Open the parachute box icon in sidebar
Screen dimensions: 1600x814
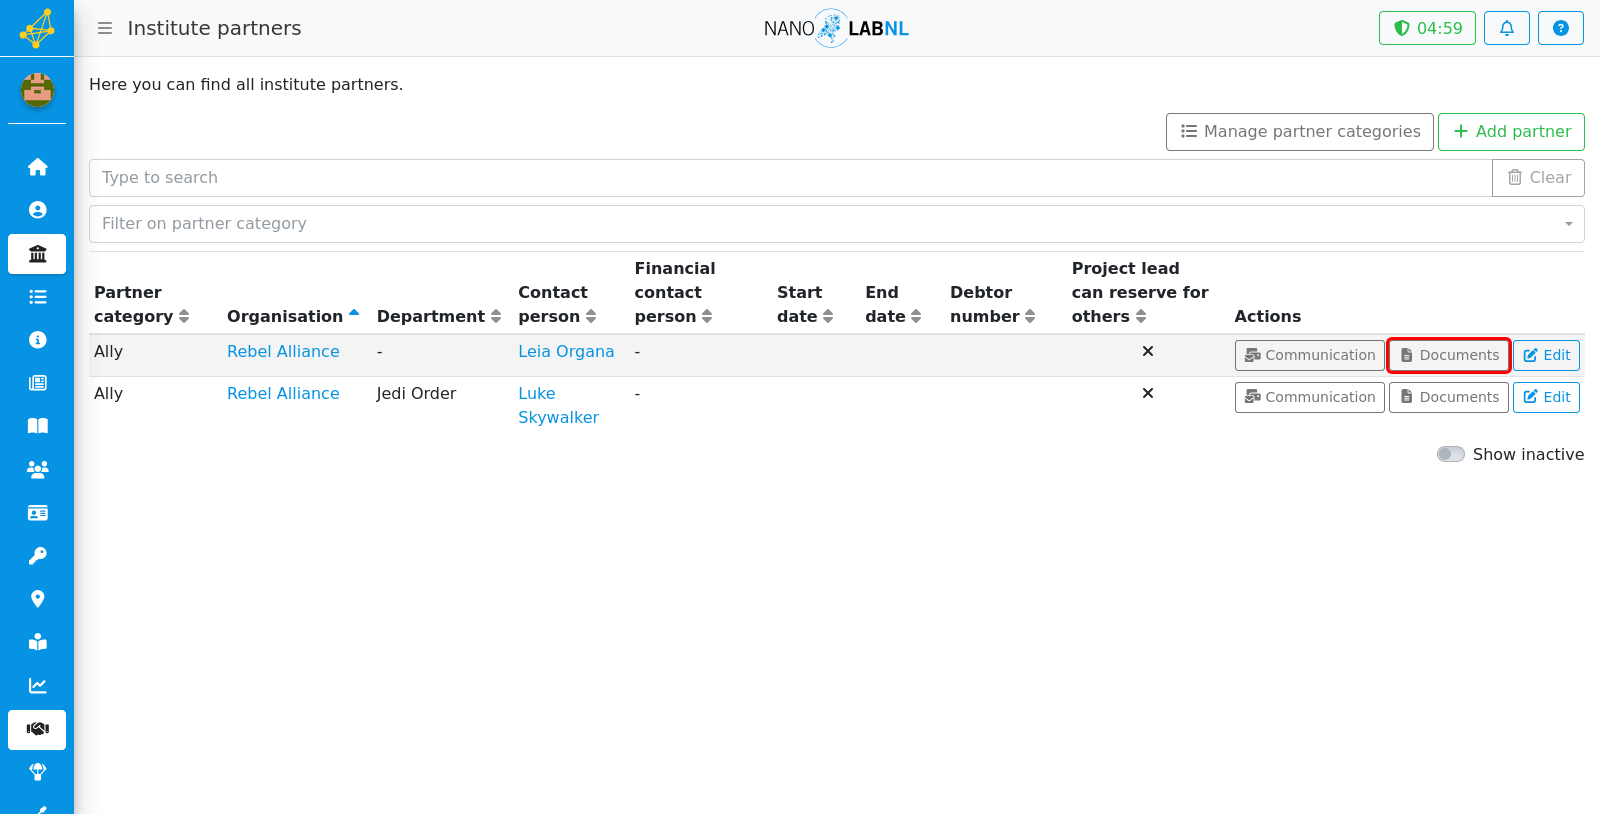[x=37, y=772]
